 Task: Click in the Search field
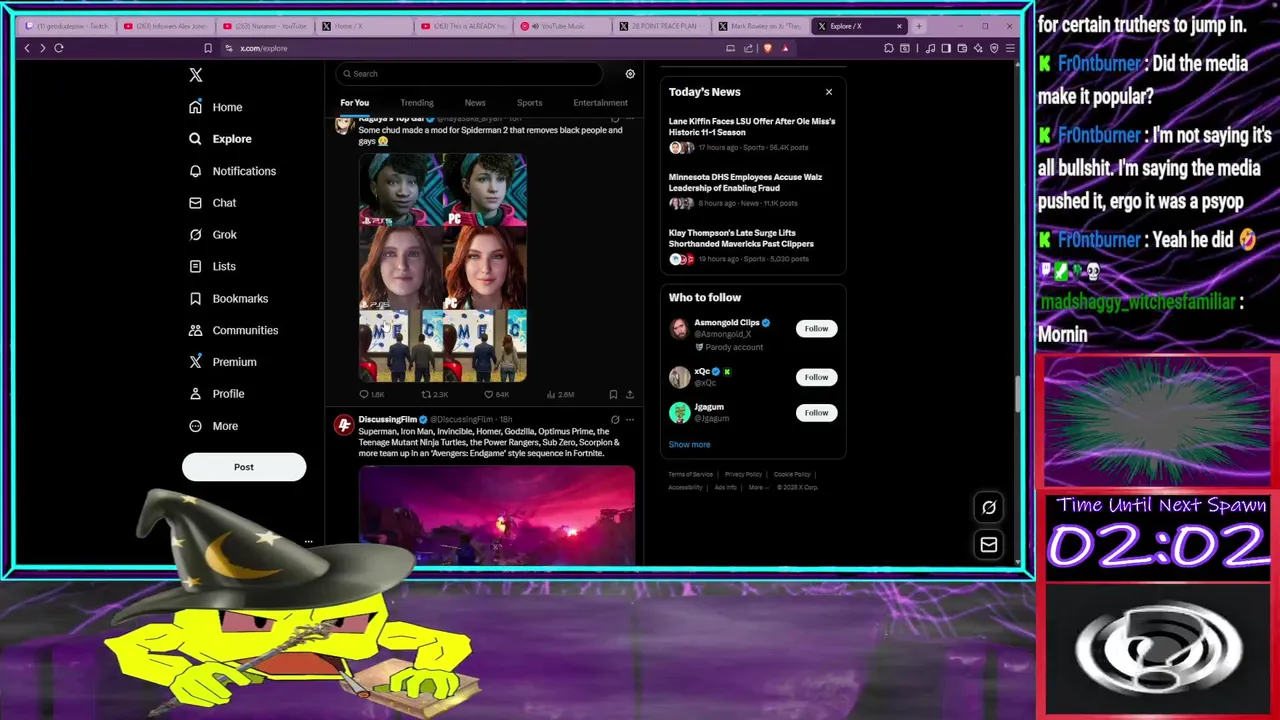click(x=470, y=73)
